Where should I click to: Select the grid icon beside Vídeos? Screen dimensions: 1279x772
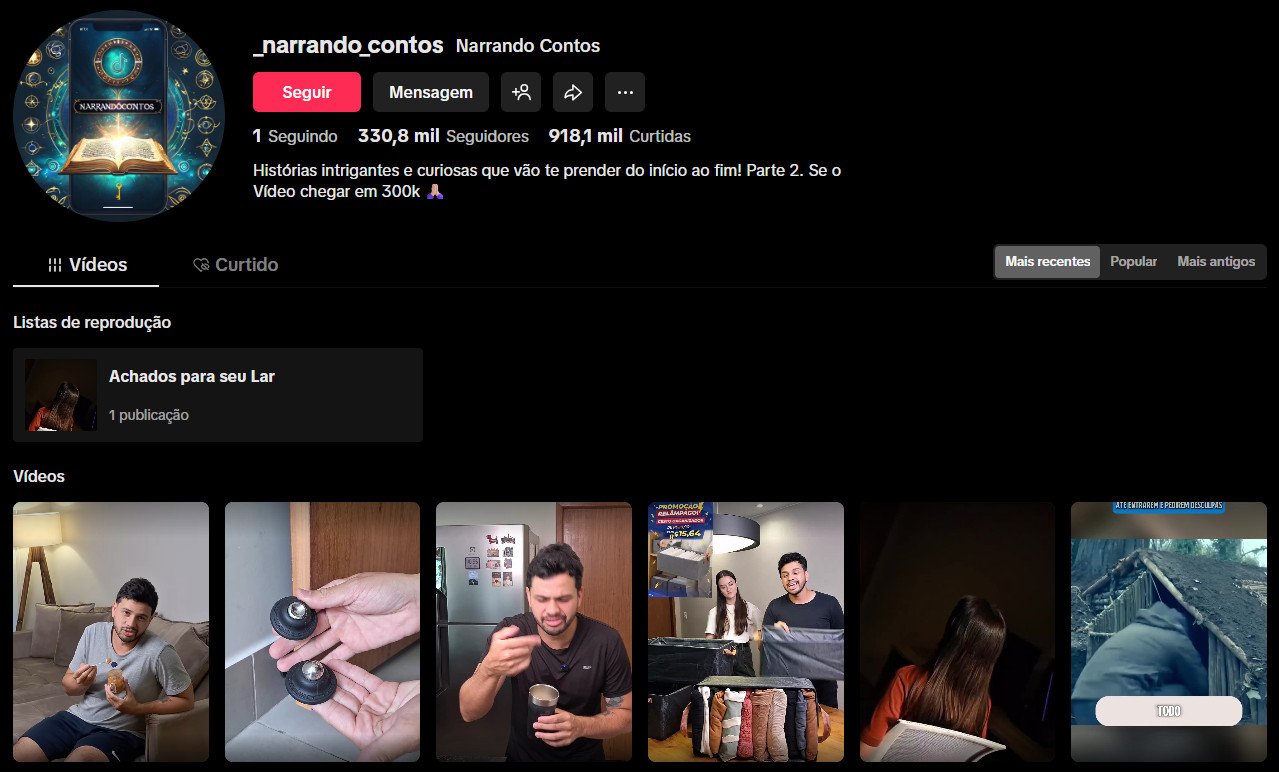pos(53,264)
